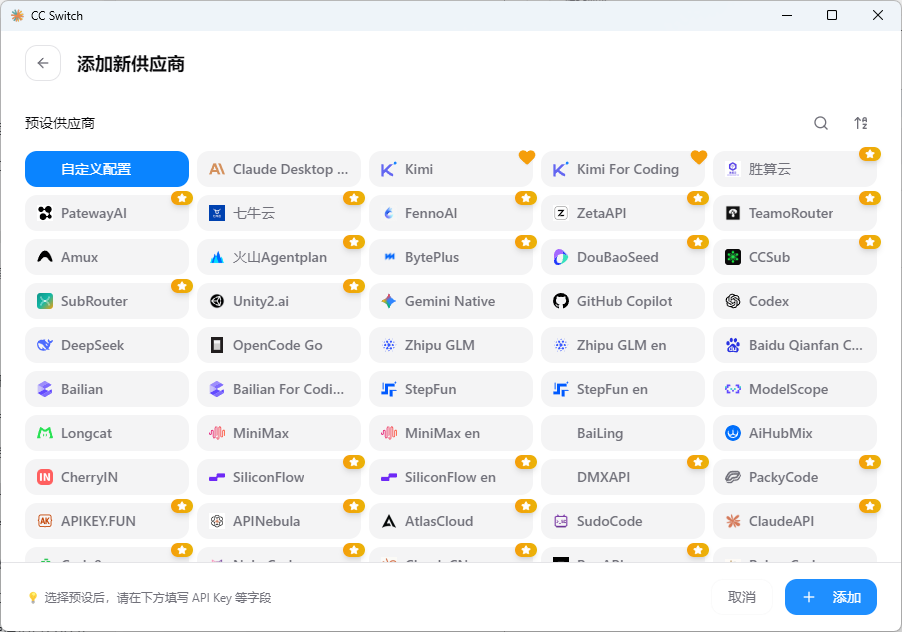The width and height of the screenshot is (902, 632).
Task: Select the FennoAI preset
Action: click(x=451, y=213)
